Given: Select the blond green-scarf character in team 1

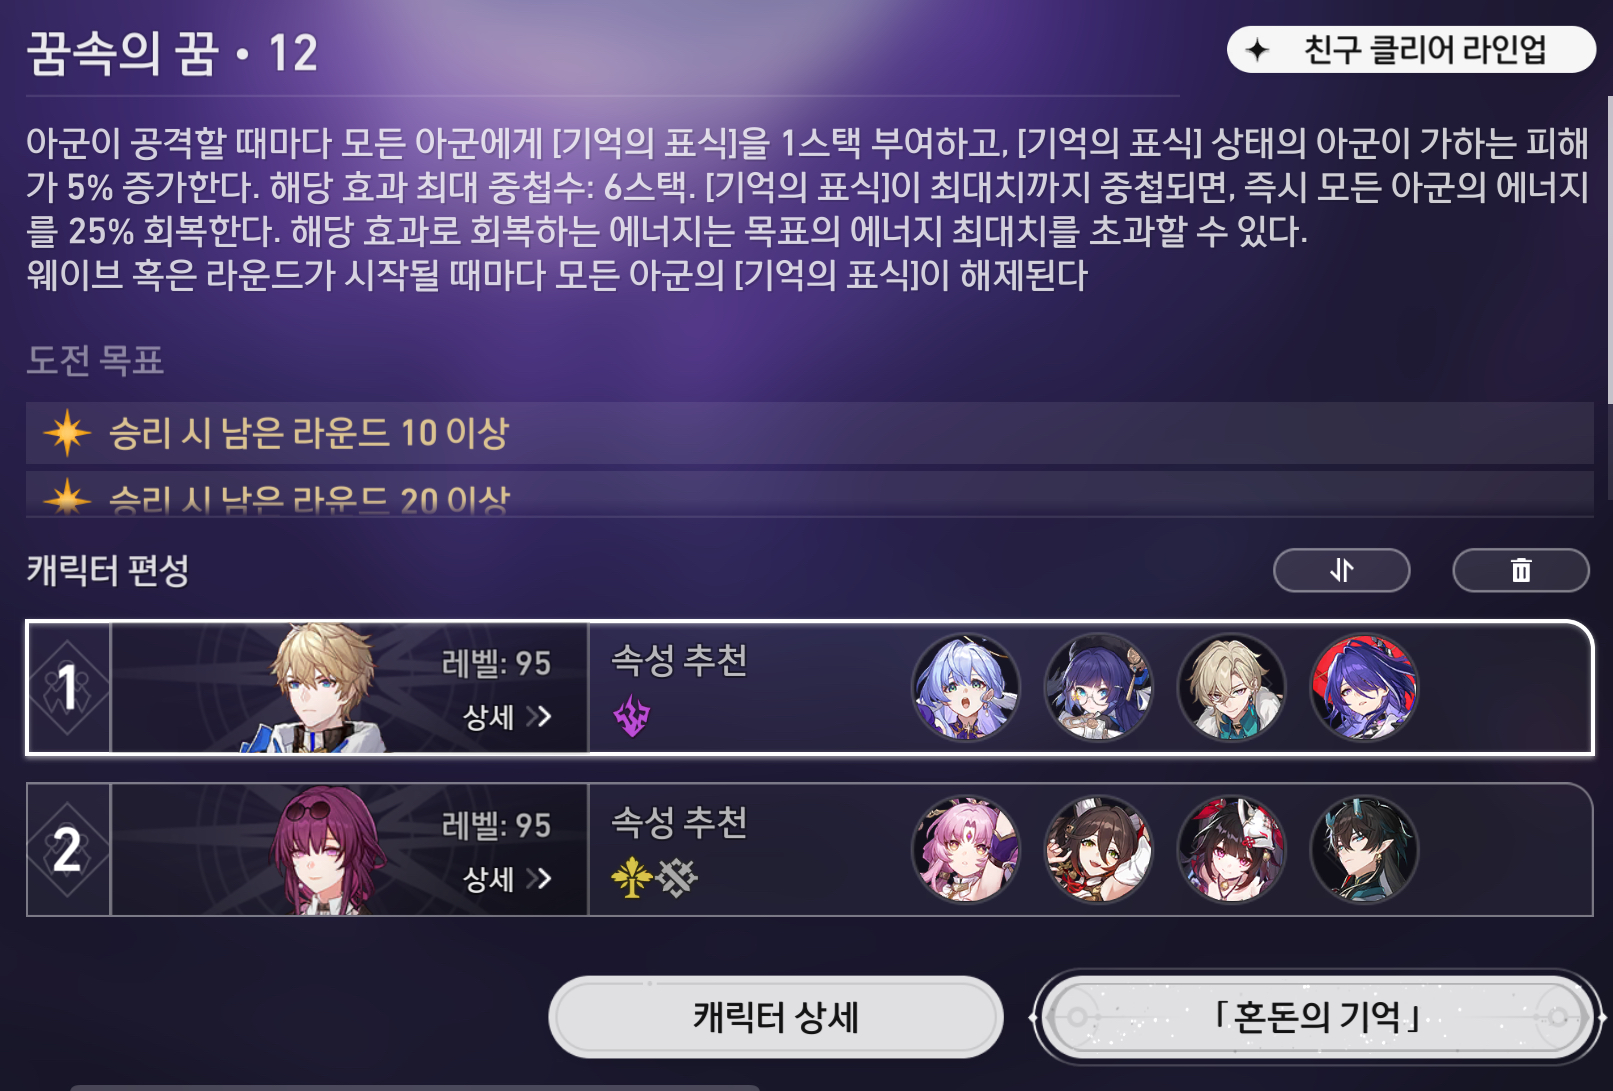Looking at the screenshot, I should [x=1231, y=688].
